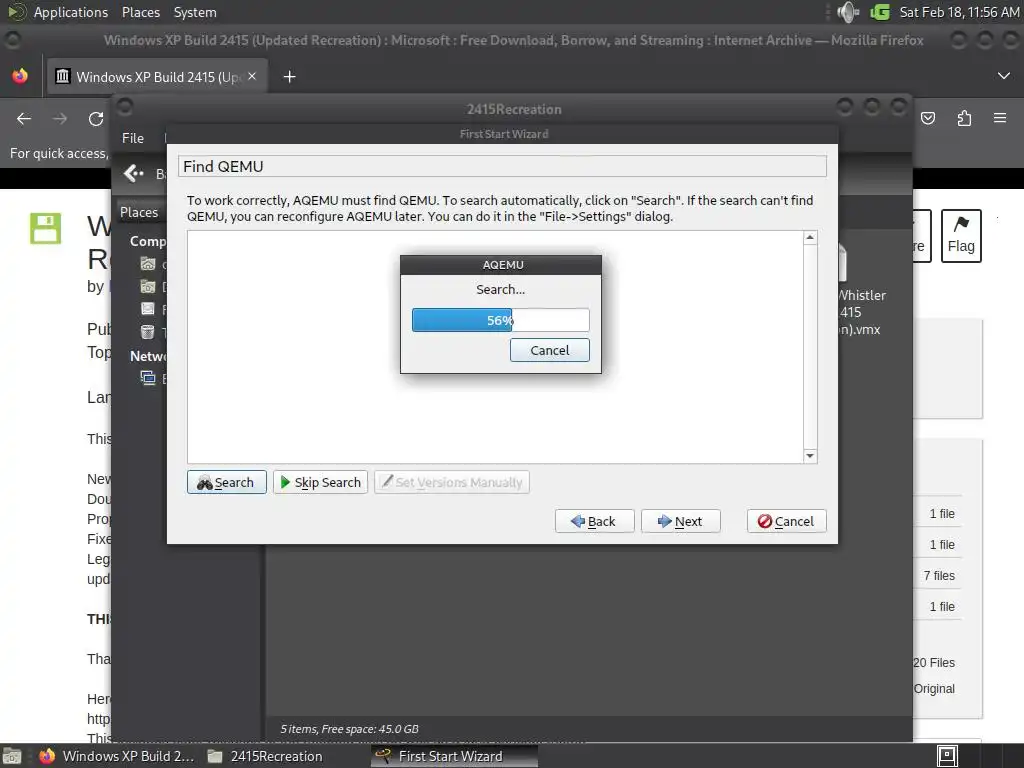1024x768 pixels.
Task: Close the Windows XP Build 2415 tab
Action: 252,76
